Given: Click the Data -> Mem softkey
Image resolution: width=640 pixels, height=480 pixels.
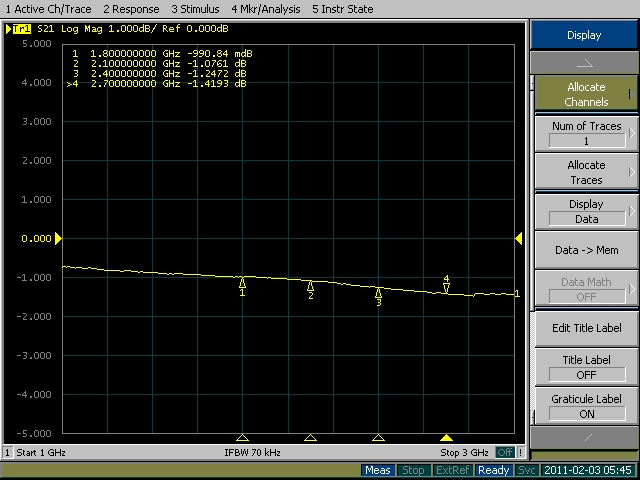Looking at the screenshot, I should click(586, 250).
